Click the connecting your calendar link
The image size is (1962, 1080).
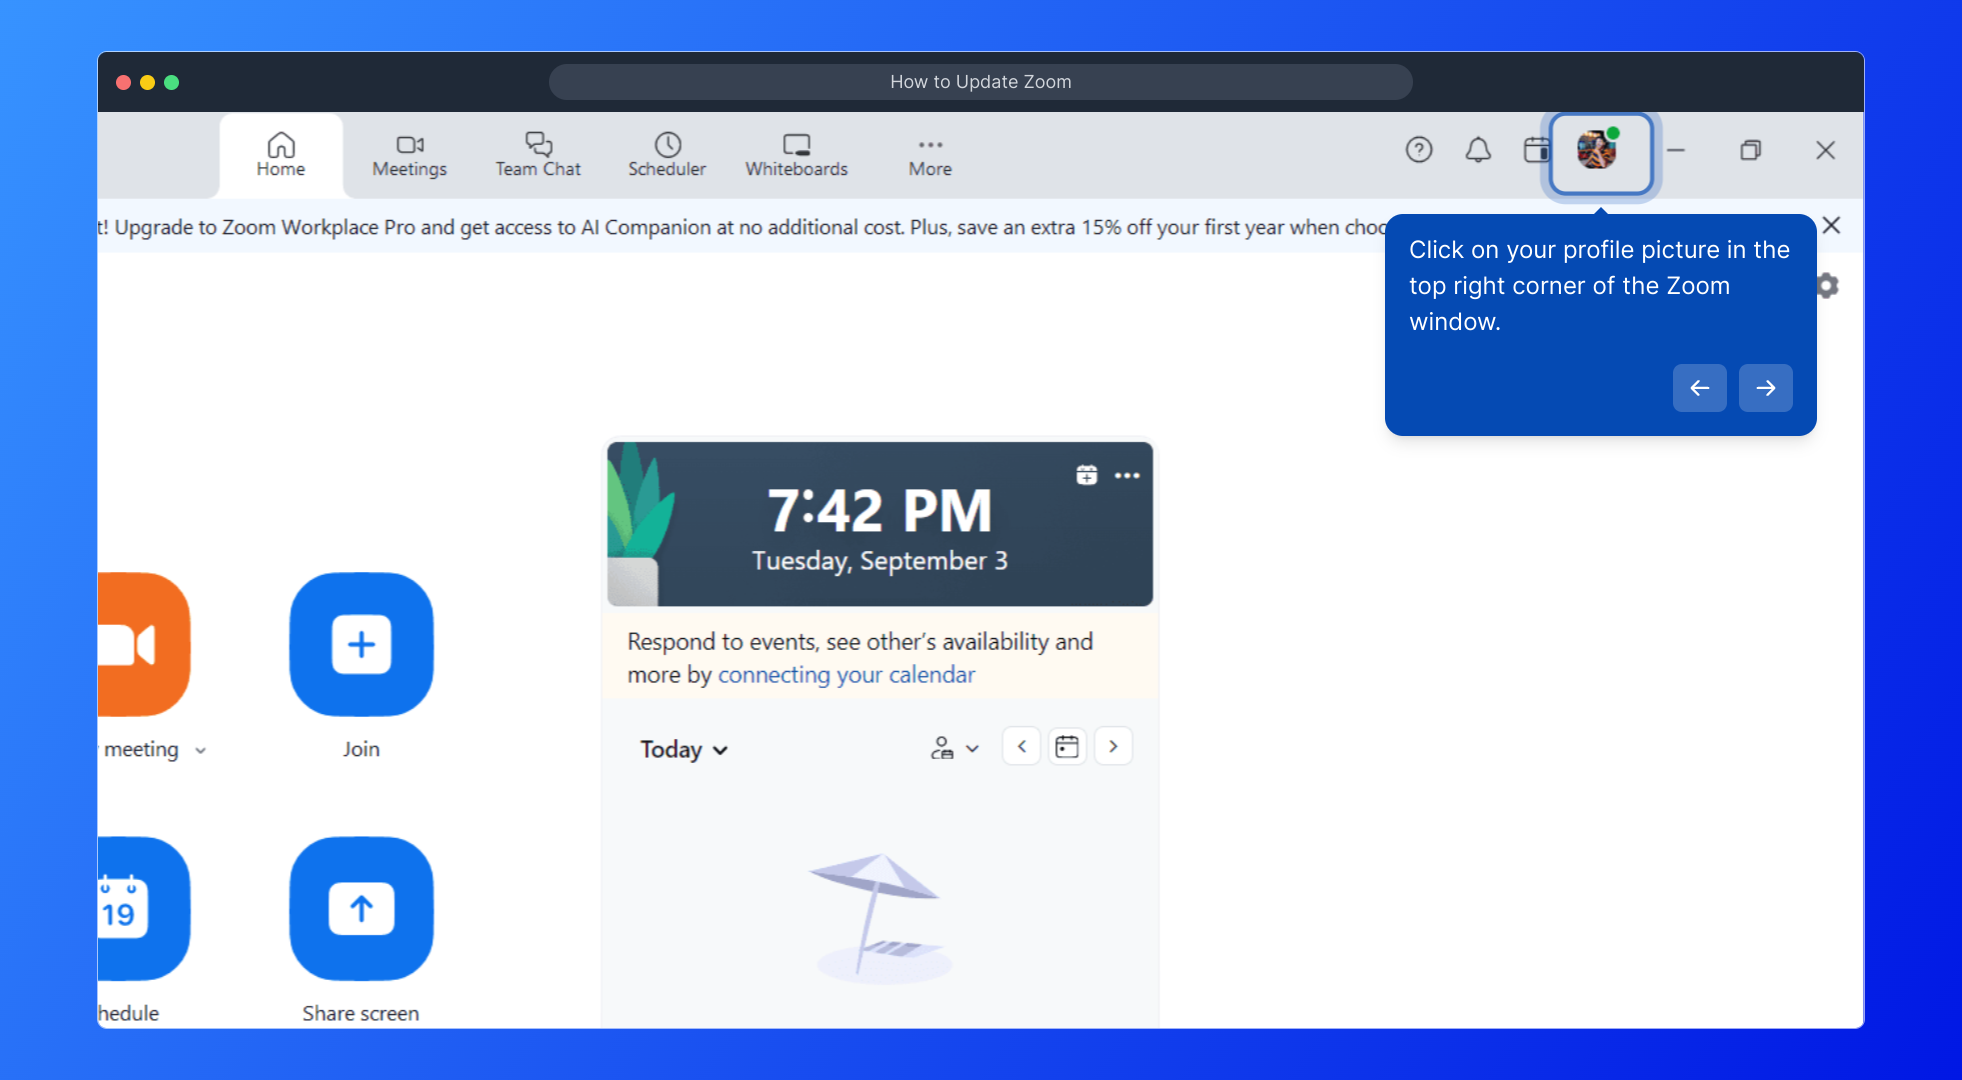(x=846, y=675)
